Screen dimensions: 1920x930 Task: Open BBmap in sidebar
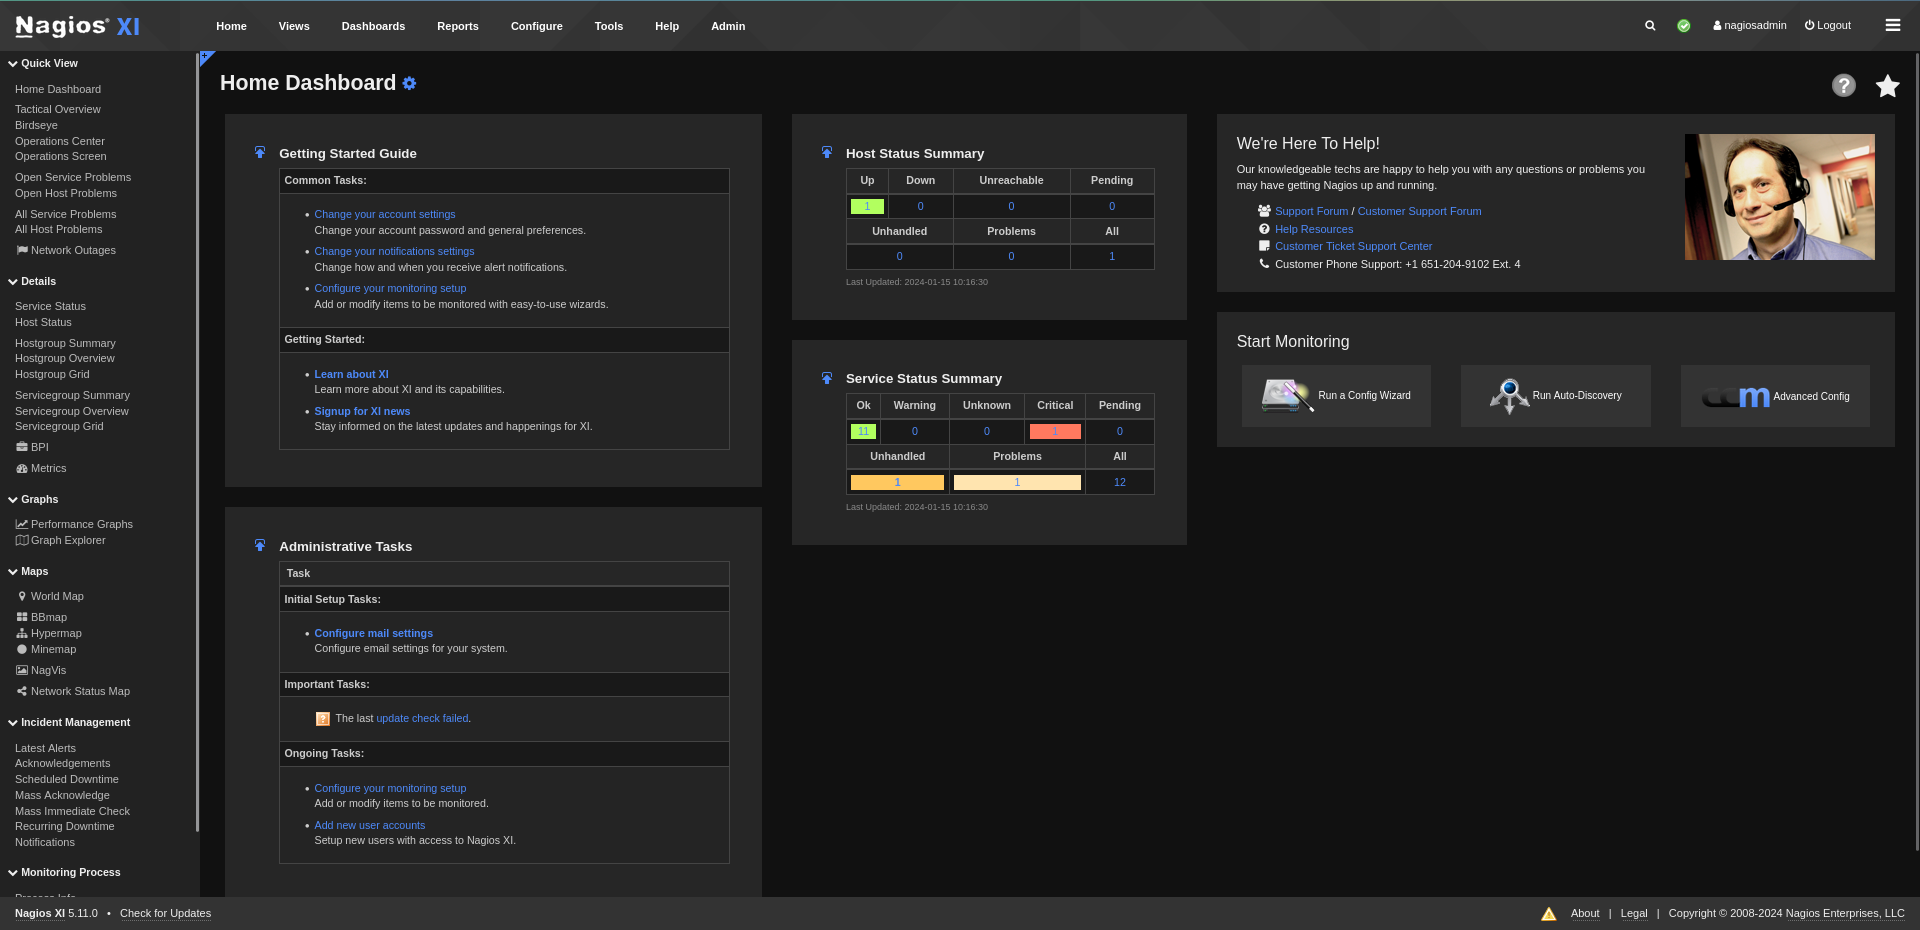tap(41, 618)
